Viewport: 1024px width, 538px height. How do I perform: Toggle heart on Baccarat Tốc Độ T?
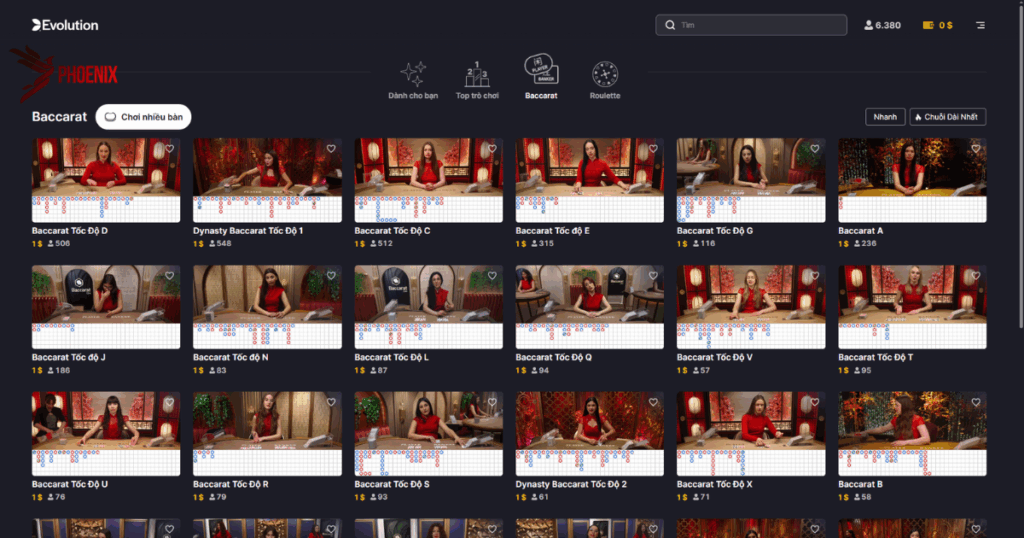tap(976, 276)
